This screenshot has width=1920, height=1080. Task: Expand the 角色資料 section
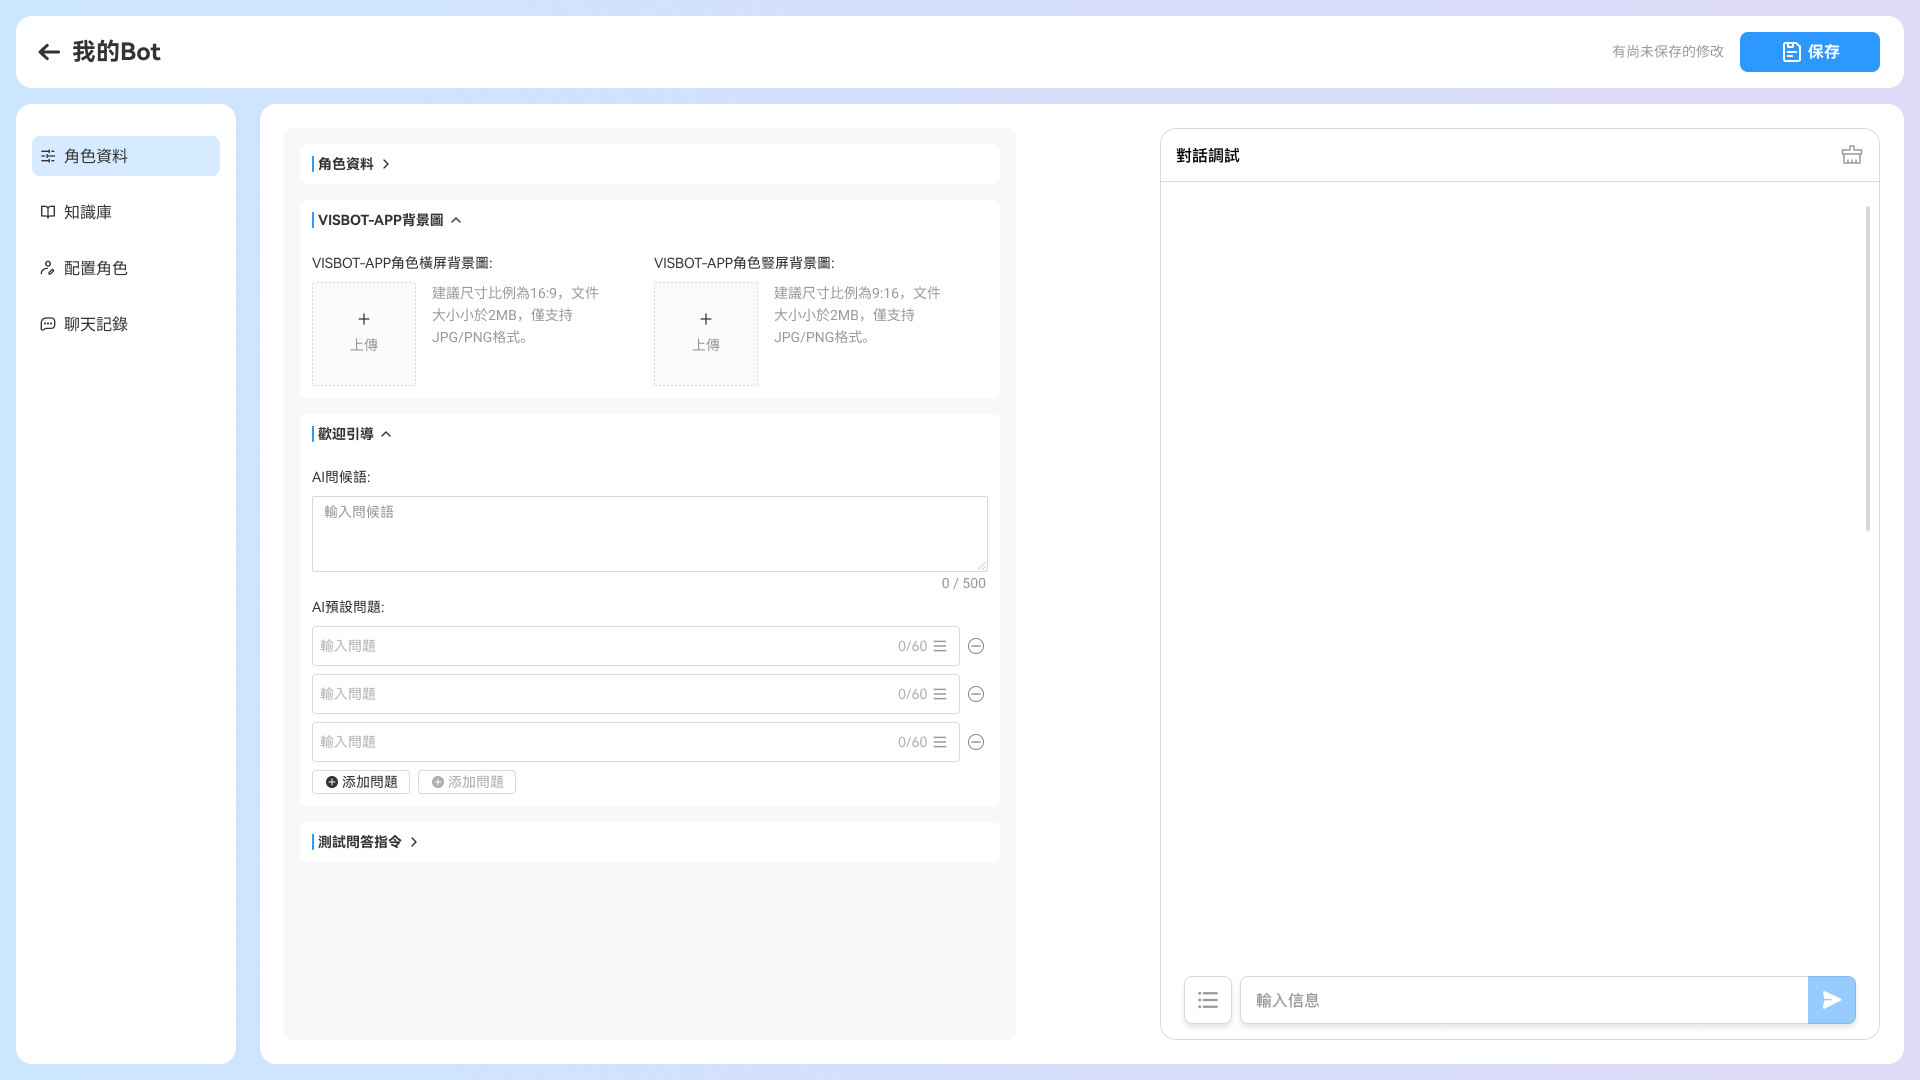(352, 164)
